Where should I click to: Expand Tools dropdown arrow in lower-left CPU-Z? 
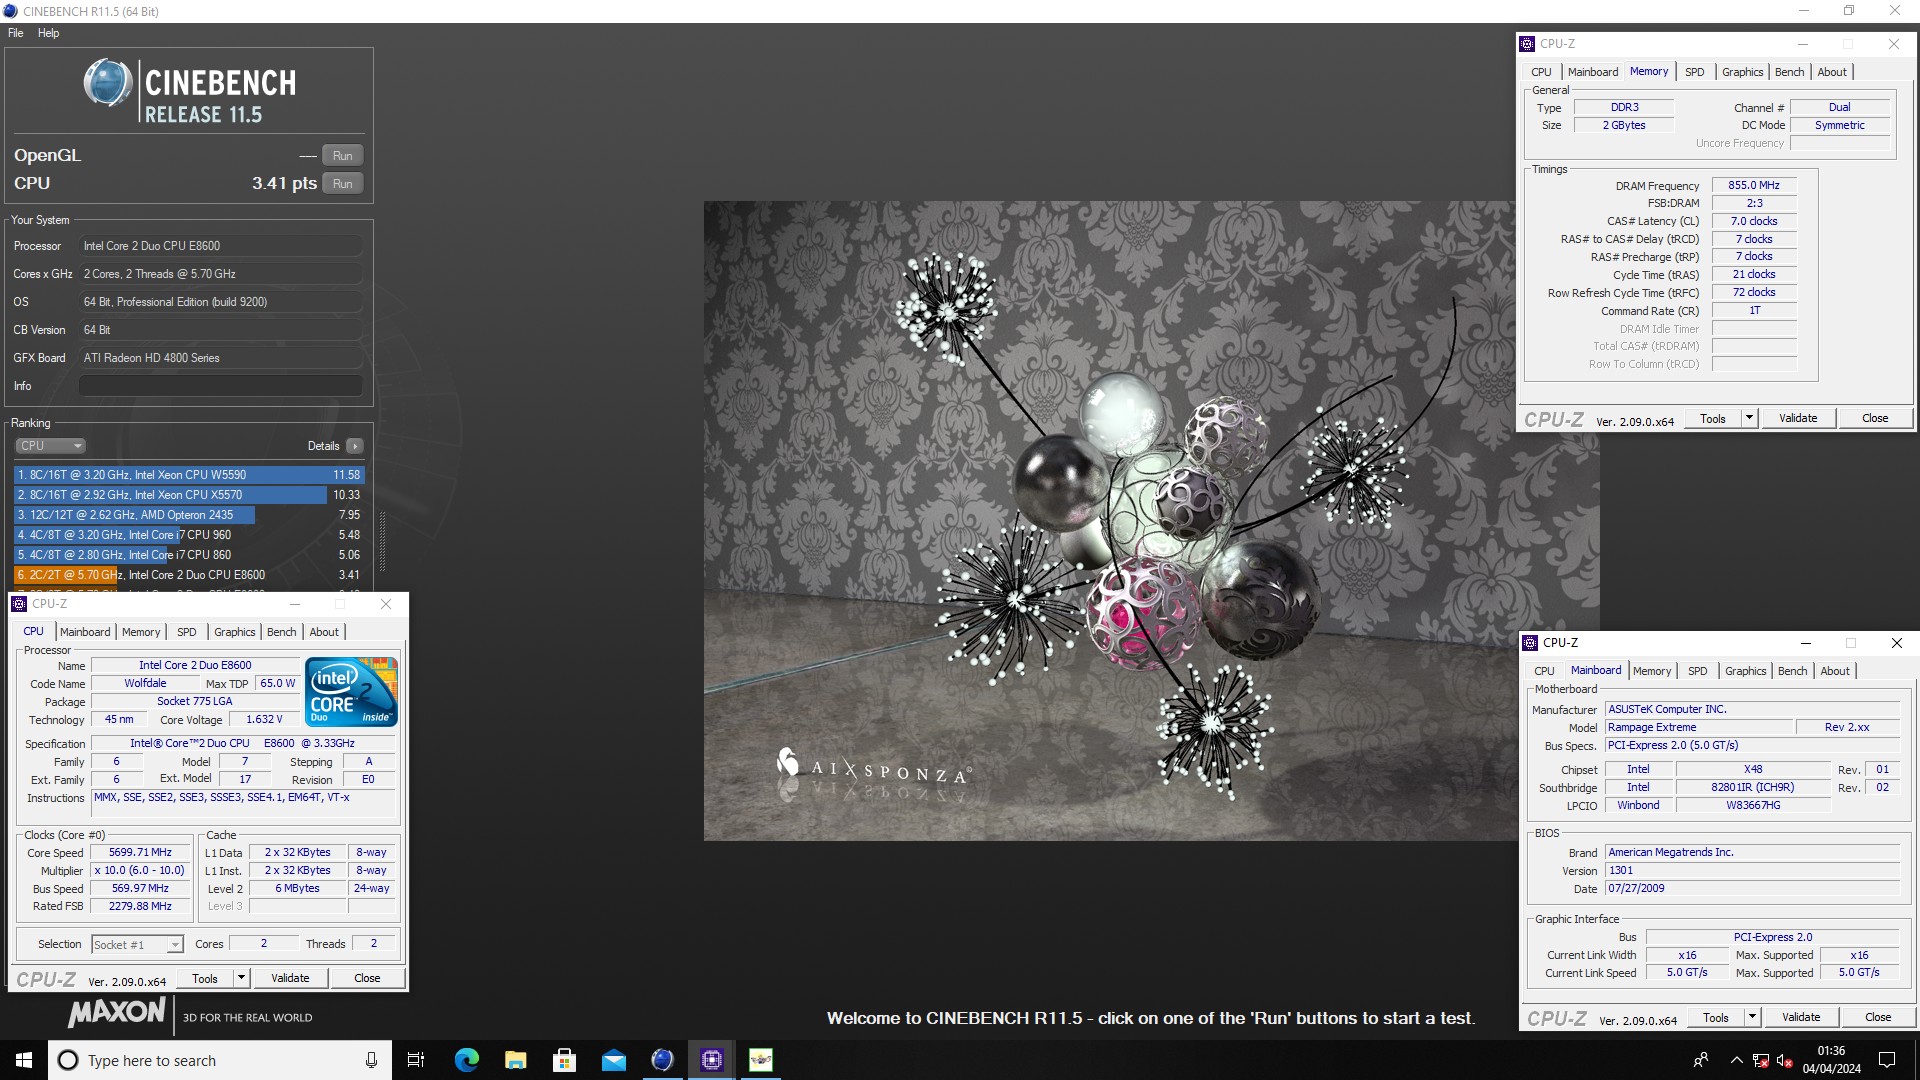(x=241, y=979)
